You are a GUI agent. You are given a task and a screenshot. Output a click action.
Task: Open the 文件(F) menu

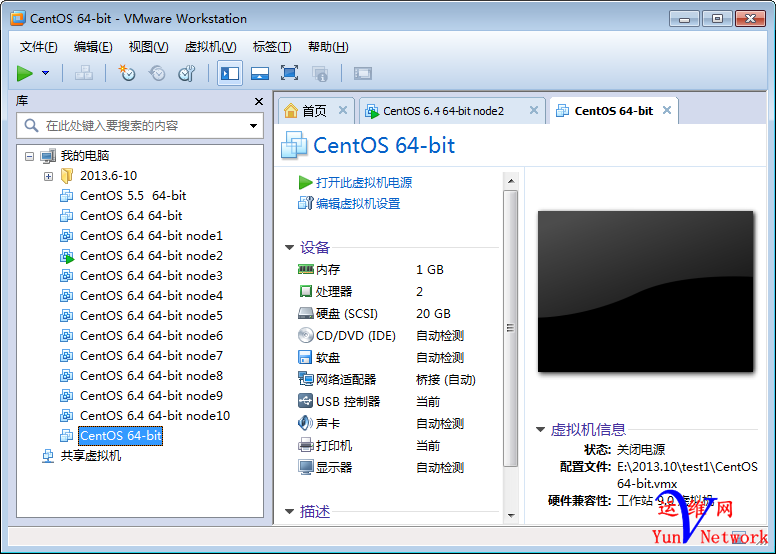coord(39,47)
